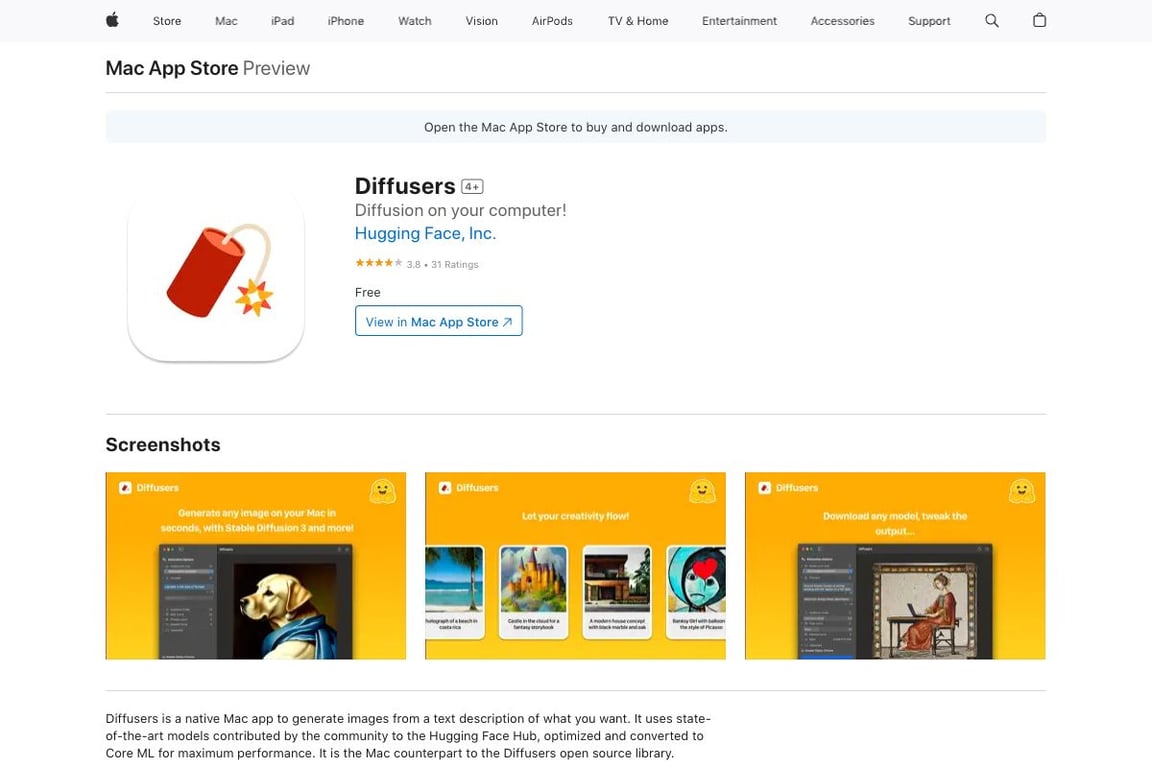1152x768 pixels.
Task: Click the Diffusers firecracker app icon
Action: coord(216,273)
